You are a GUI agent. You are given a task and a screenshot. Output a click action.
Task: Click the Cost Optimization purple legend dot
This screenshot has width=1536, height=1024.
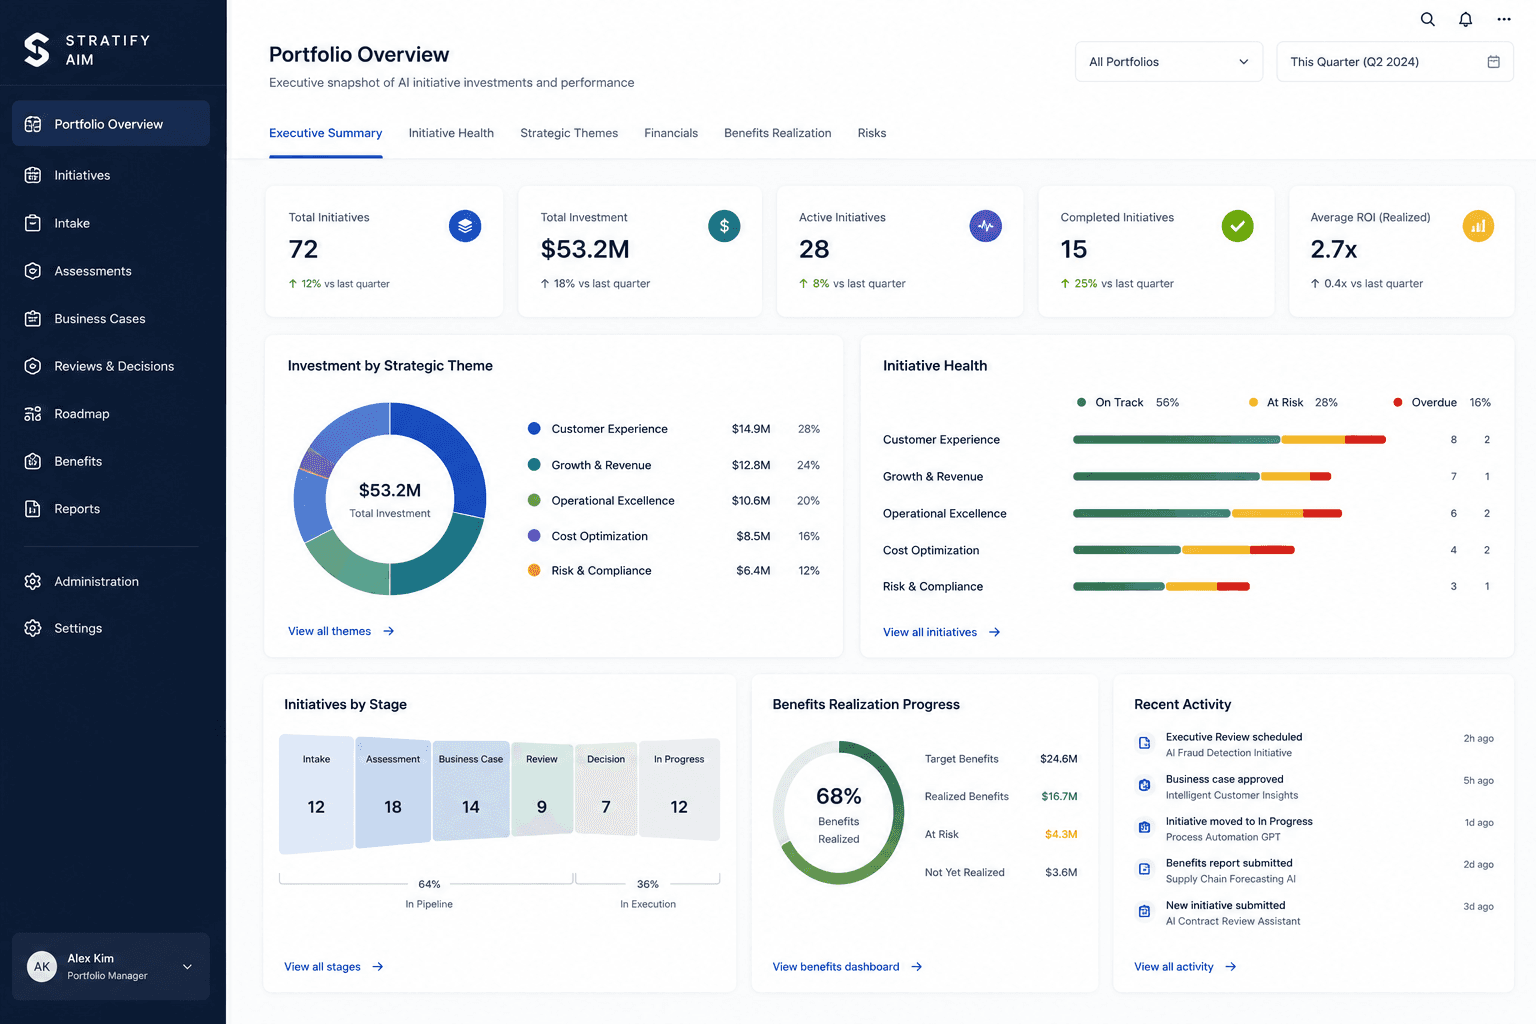coord(534,536)
